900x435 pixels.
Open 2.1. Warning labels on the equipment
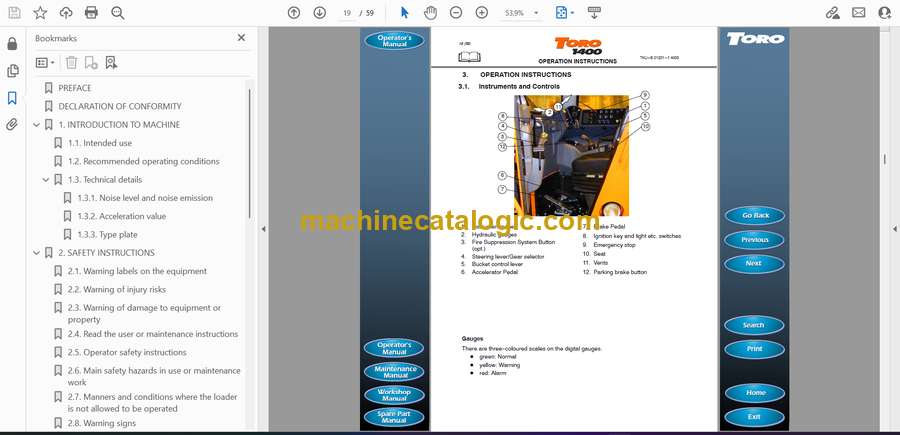tap(137, 271)
